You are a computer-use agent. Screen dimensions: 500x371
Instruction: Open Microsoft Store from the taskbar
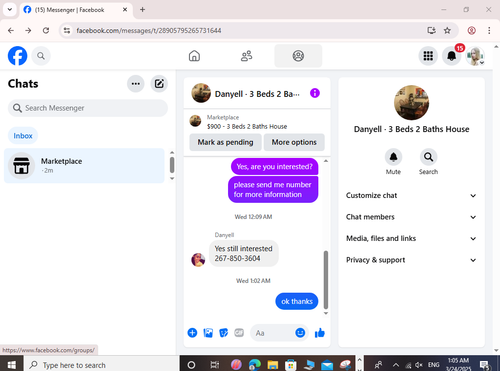click(x=291, y=365)
